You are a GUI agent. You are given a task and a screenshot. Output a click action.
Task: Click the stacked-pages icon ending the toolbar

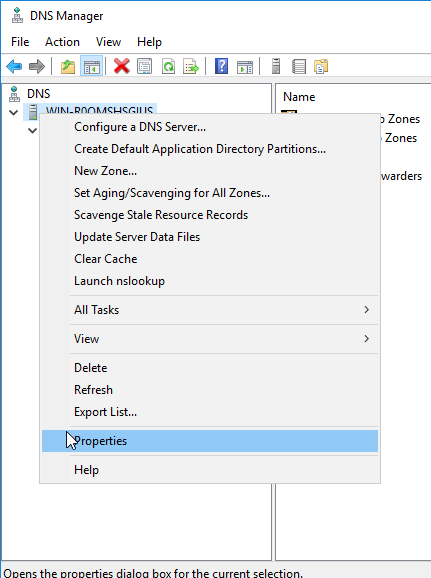pos(321,67)
